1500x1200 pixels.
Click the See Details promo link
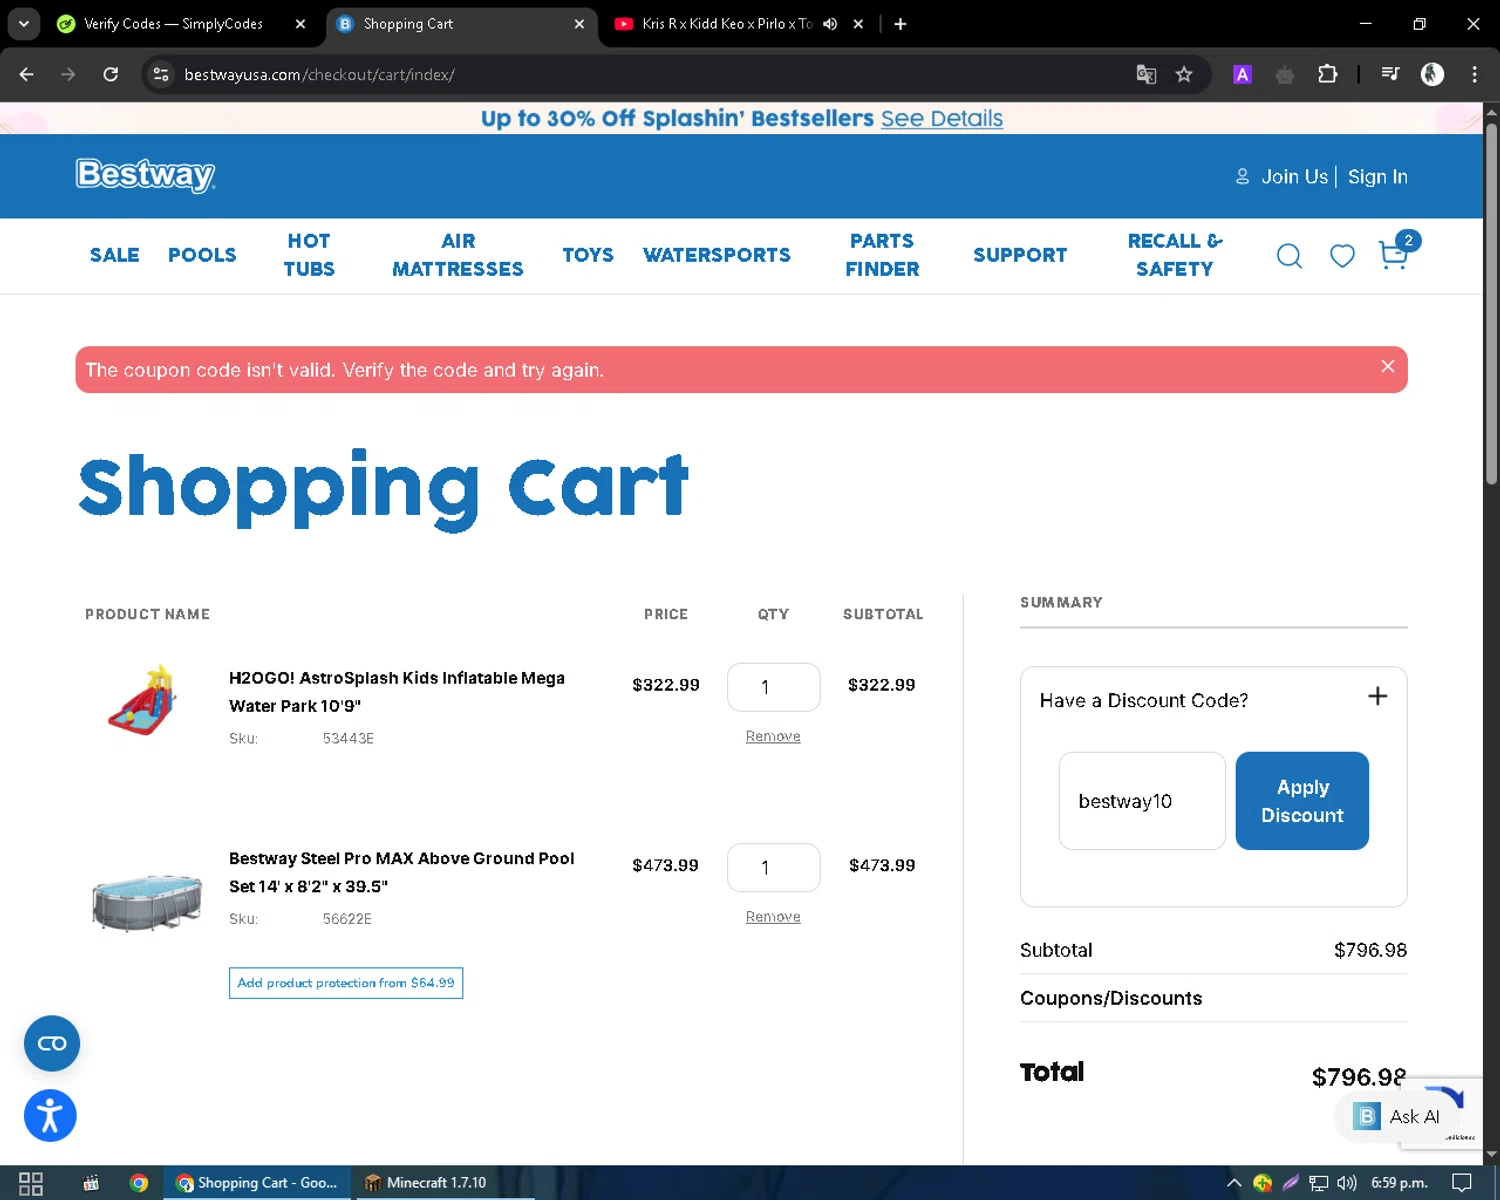pyautogui.click(x=942, y=118)
